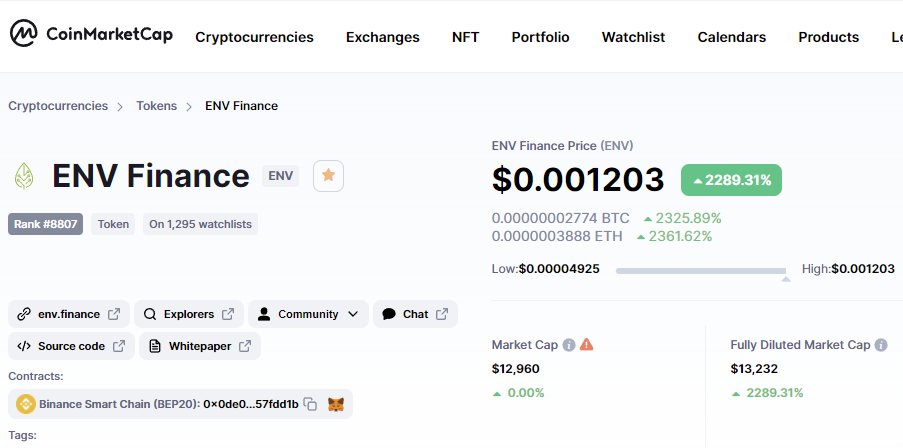Add token to MetaMask fox icon
The height and width of the screenshot is (448, 903).
point(336,404)
